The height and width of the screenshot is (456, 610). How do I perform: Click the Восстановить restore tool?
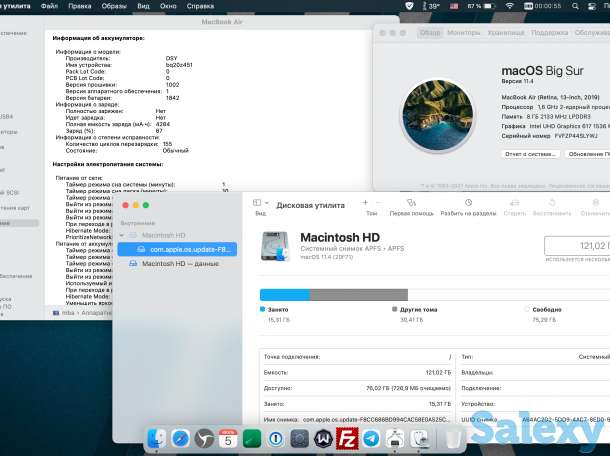click(552, 207)
